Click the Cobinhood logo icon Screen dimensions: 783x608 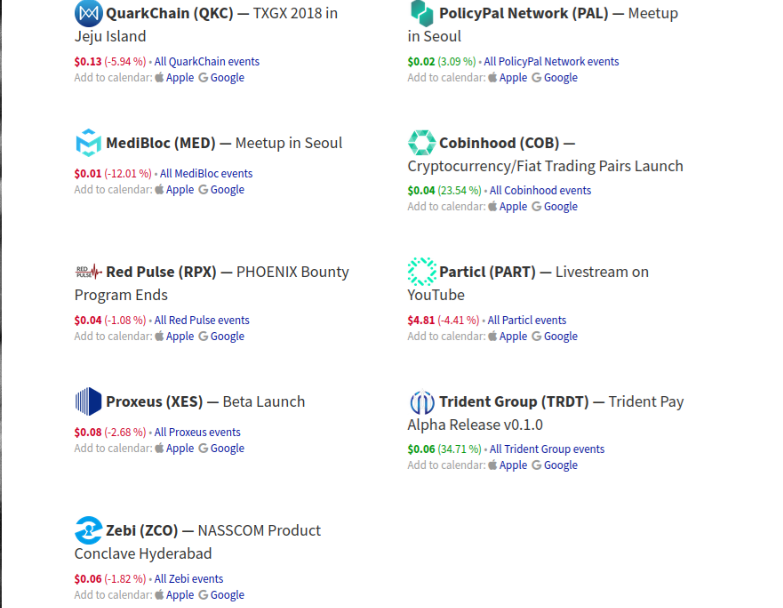421,143
